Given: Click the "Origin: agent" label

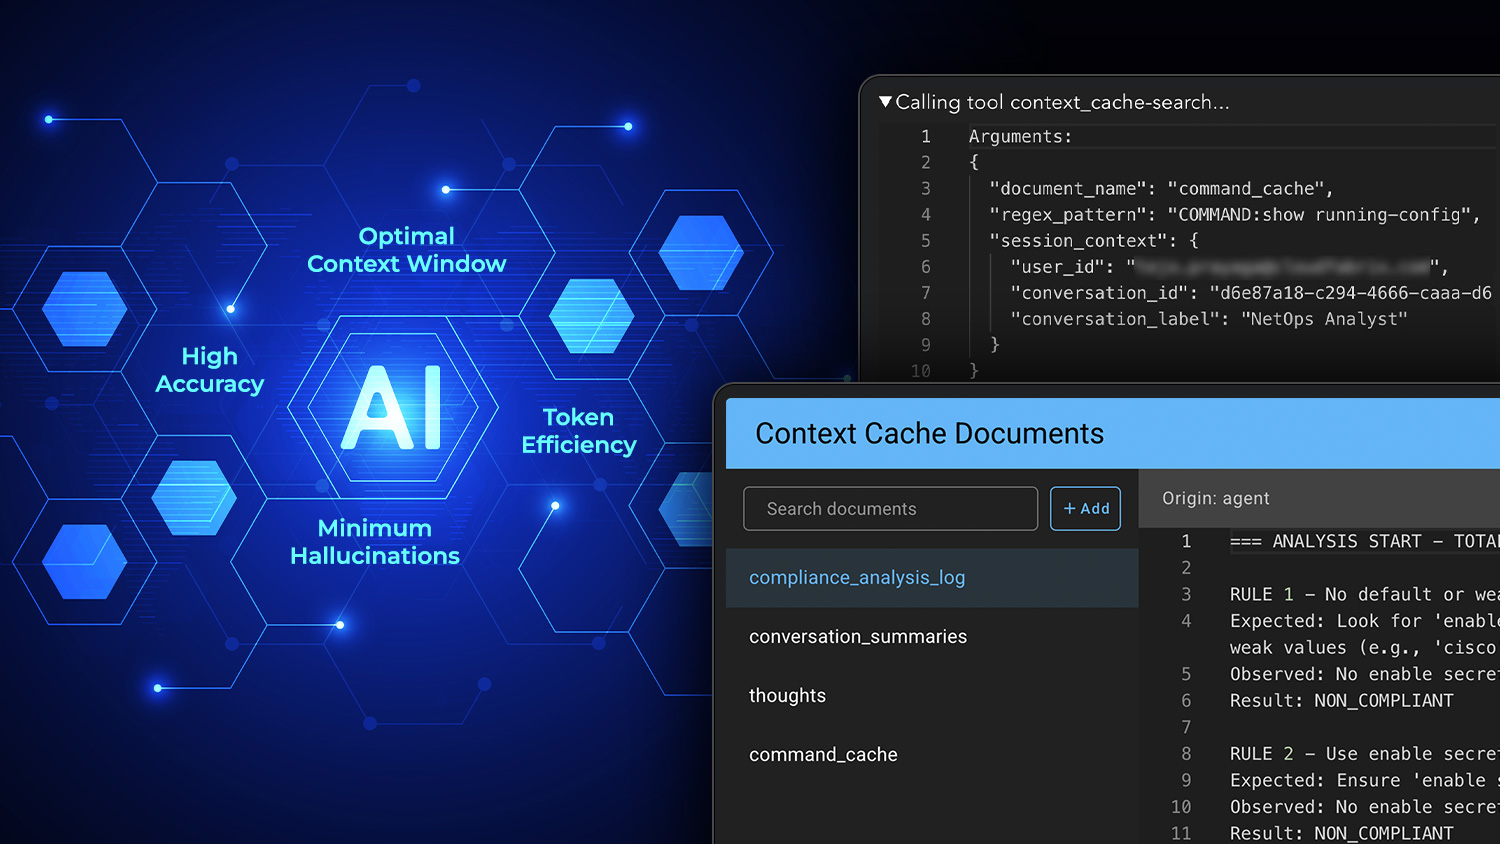Looking at the screenshot, I should [1215, 498].
